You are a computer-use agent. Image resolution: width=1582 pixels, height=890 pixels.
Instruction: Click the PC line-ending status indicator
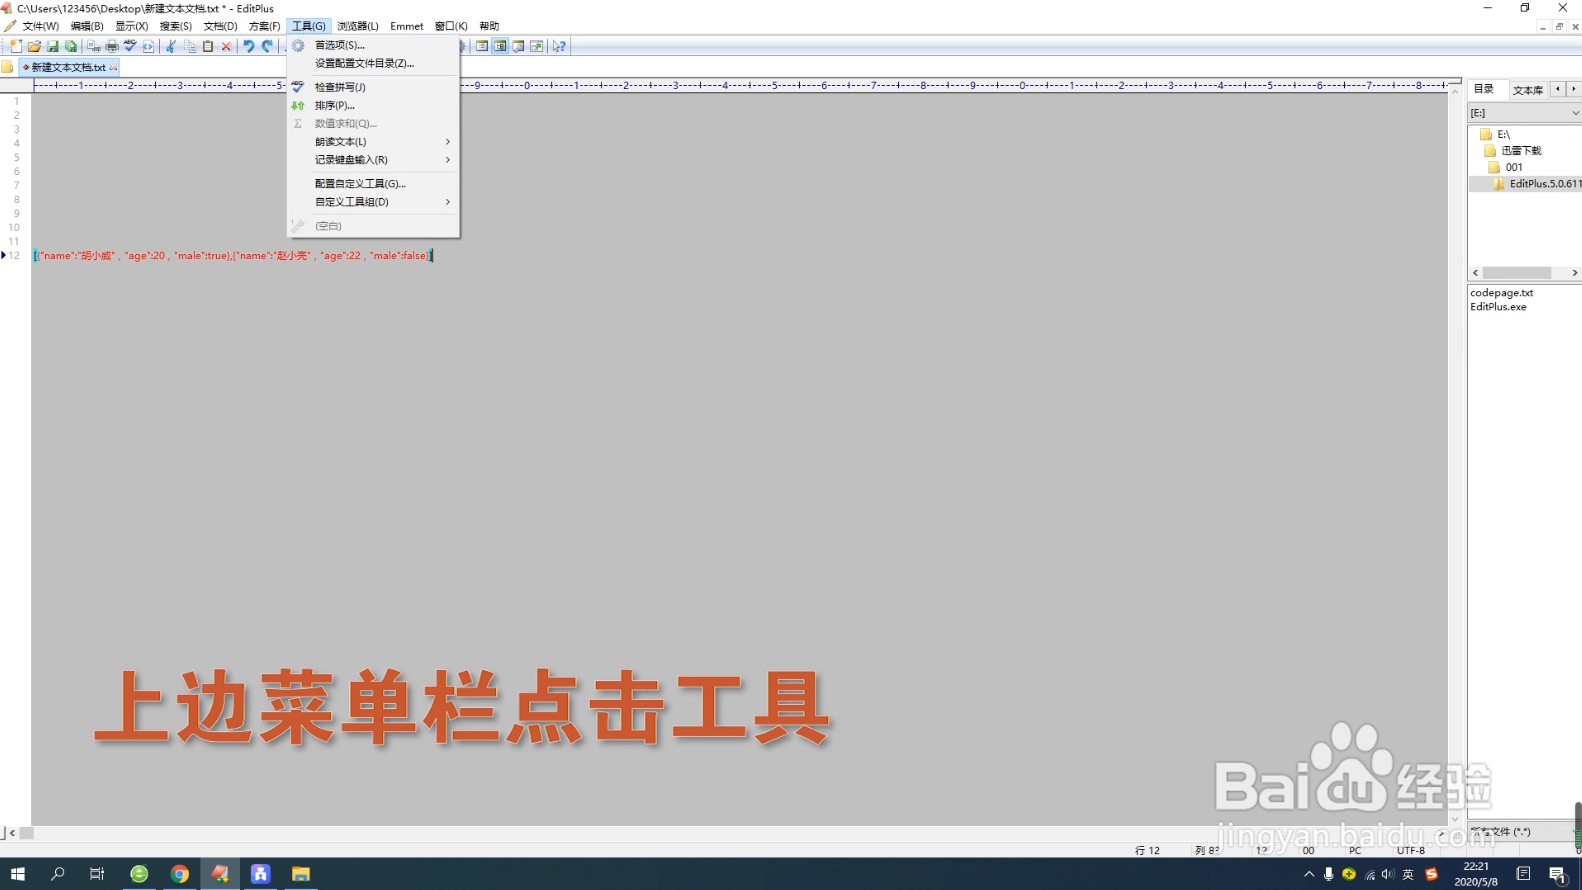(x=1355, y=851)
